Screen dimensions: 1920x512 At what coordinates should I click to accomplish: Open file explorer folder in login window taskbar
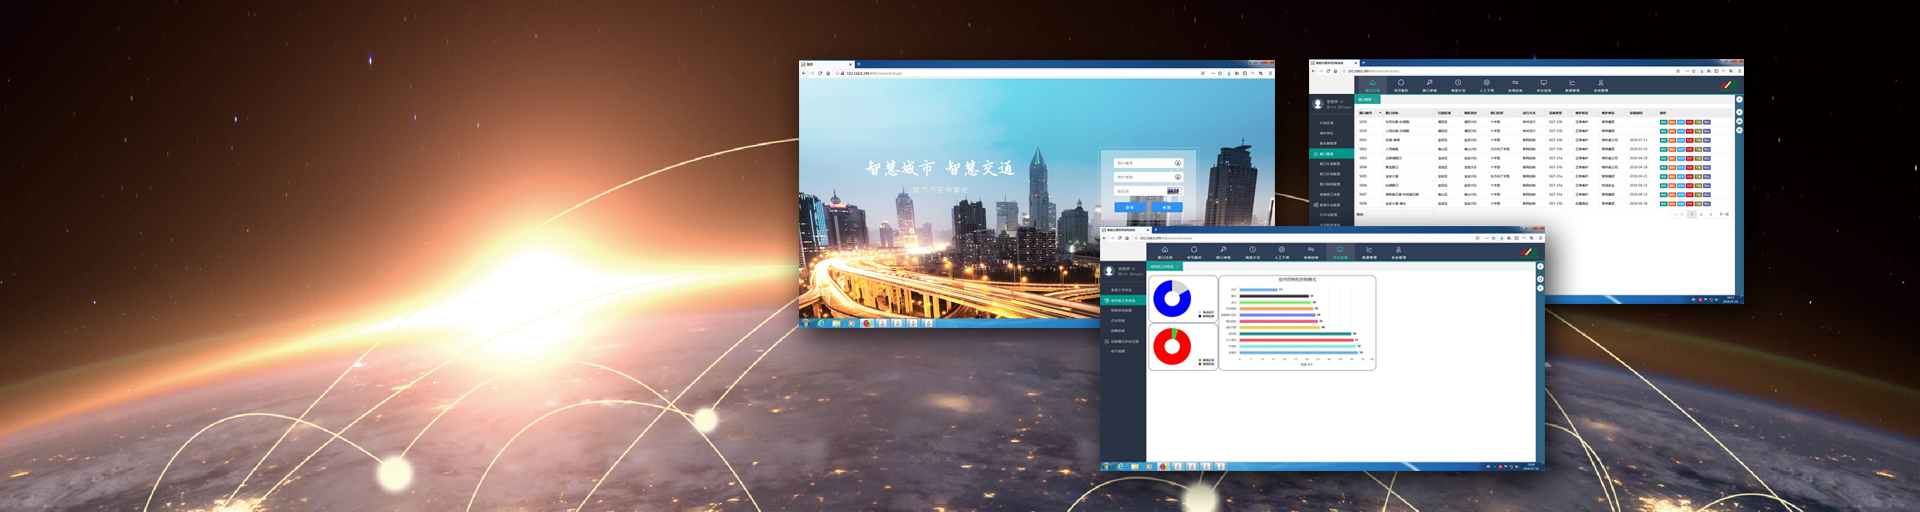pos(836,323)
